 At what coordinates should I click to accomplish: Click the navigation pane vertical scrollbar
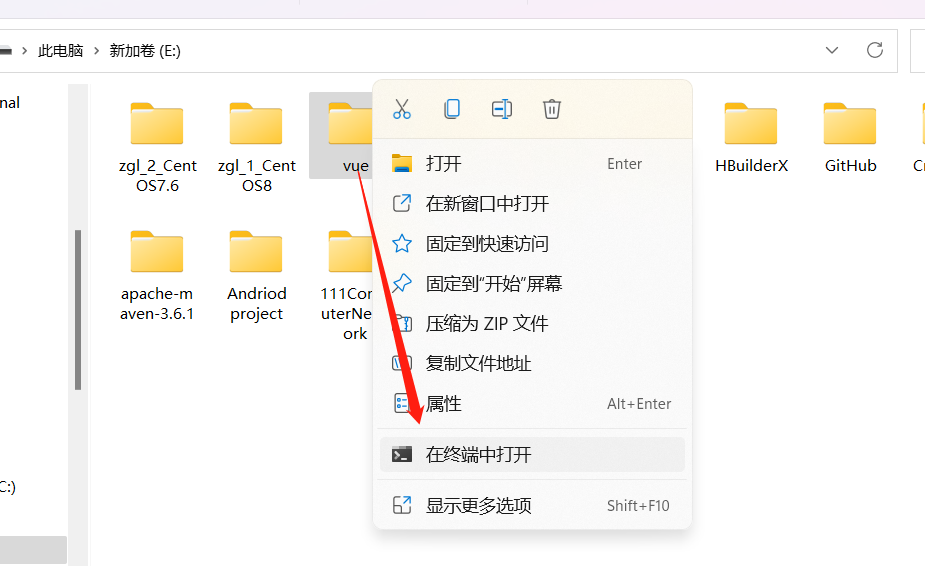point(77,310)
